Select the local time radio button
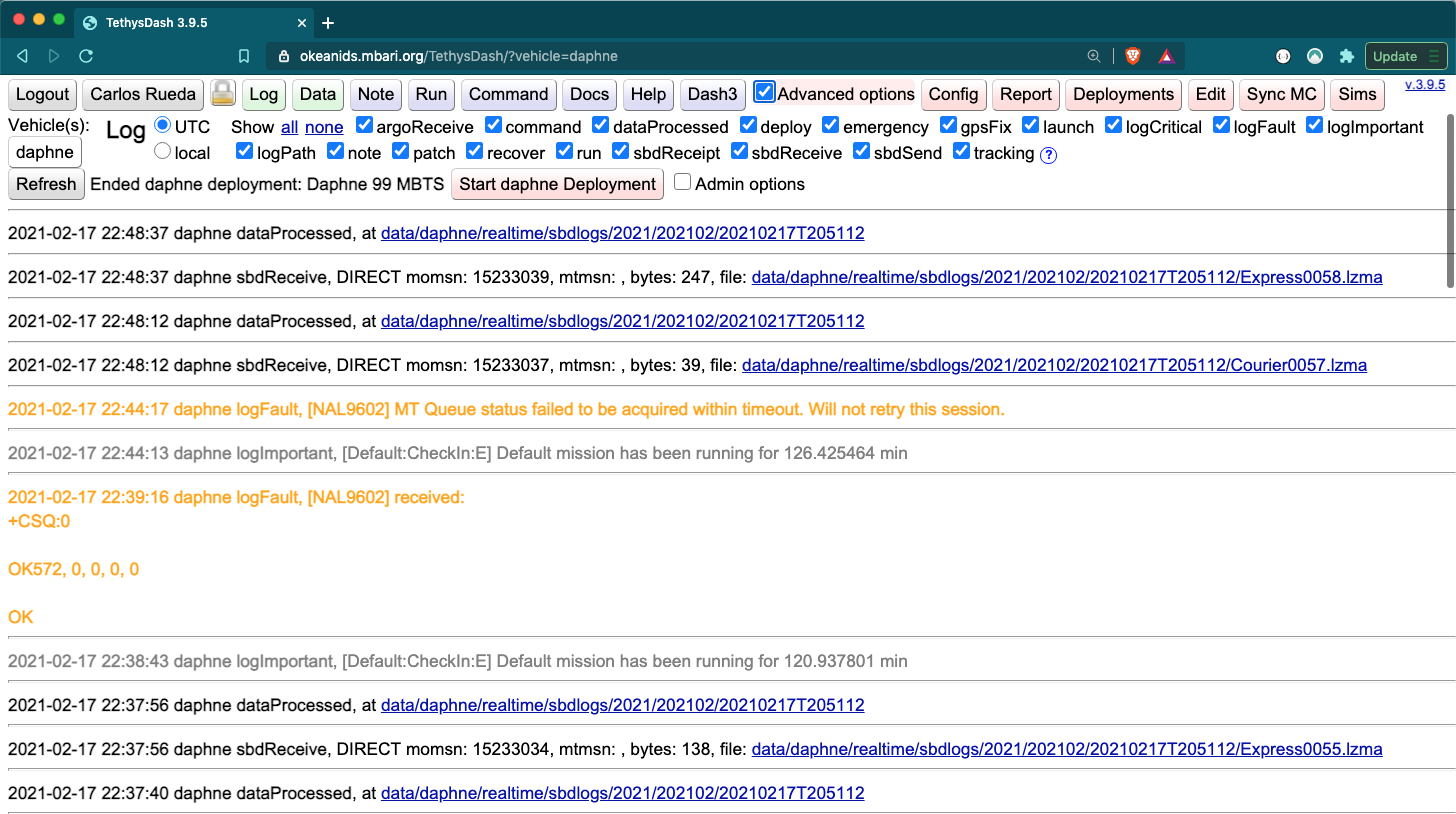Screen dimensions: 1456x814 coord(162,152)
